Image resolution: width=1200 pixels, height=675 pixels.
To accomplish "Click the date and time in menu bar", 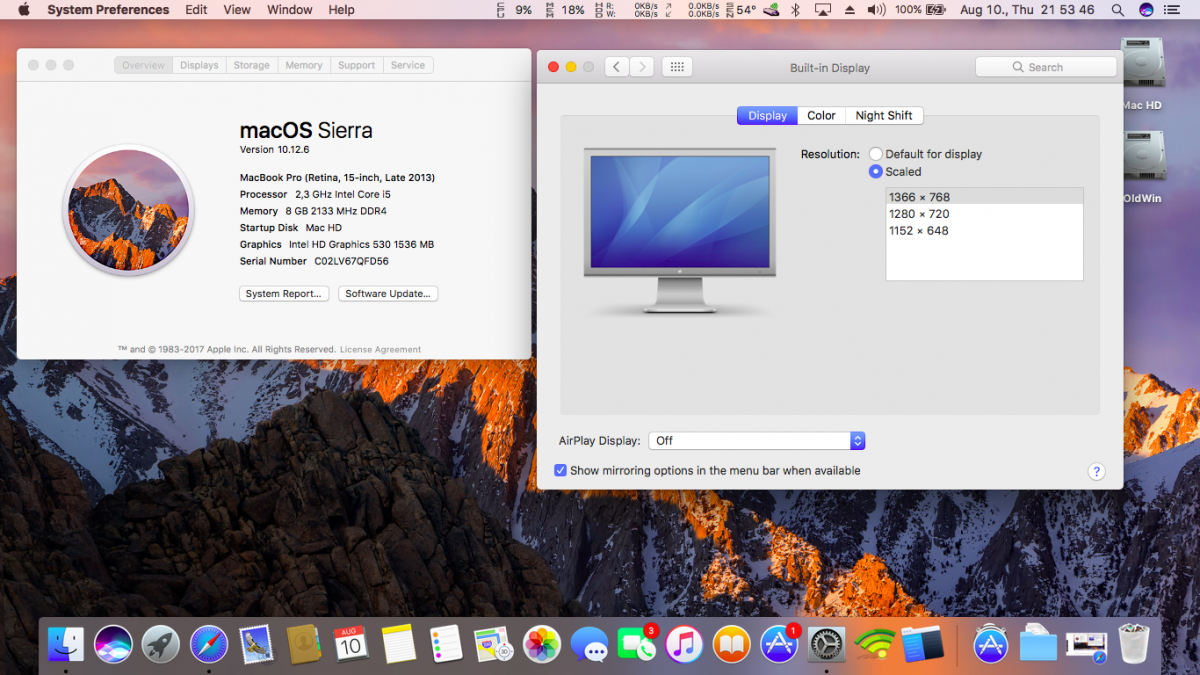I will click(x=1027, y=10).
